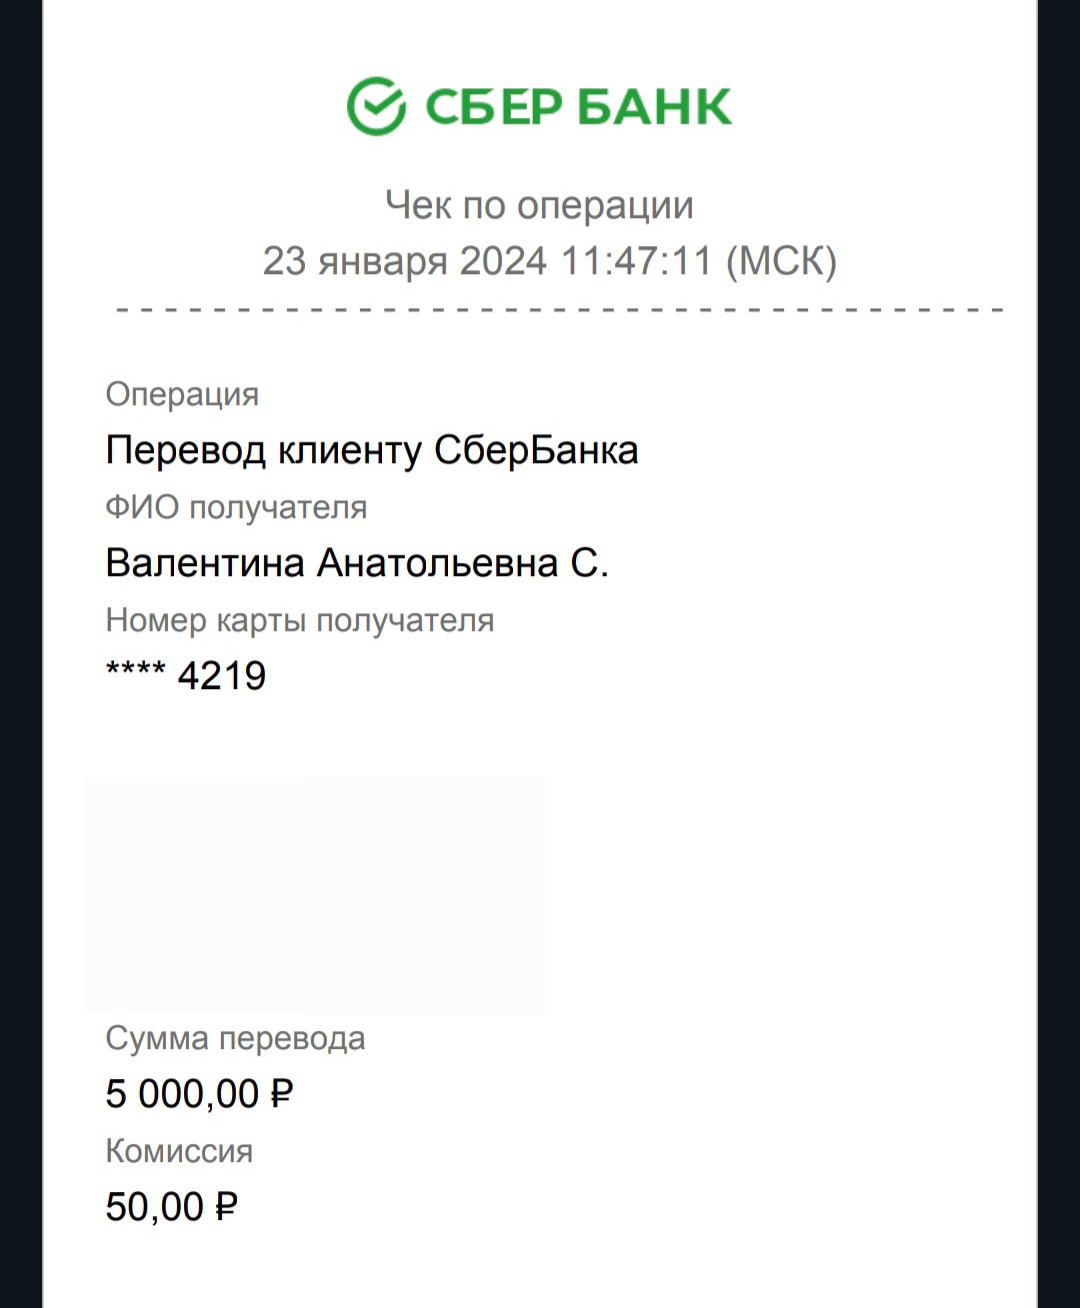1080x1308 pixels.
Task: Select the commission amount '50,00'
Action: click(x=154, y=1207)
